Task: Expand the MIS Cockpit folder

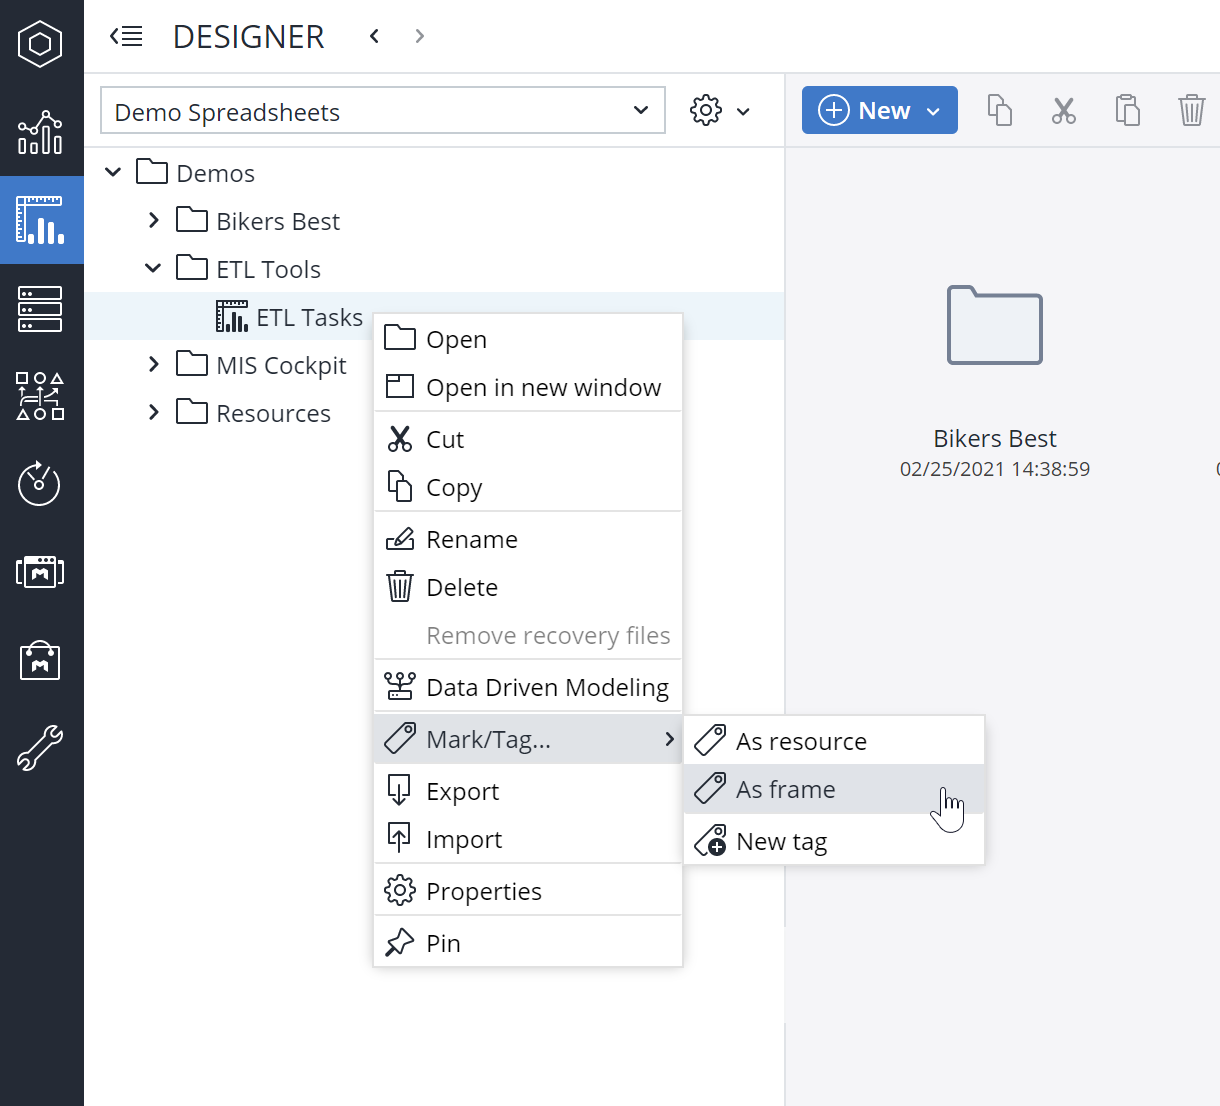Action: point(153,365)
